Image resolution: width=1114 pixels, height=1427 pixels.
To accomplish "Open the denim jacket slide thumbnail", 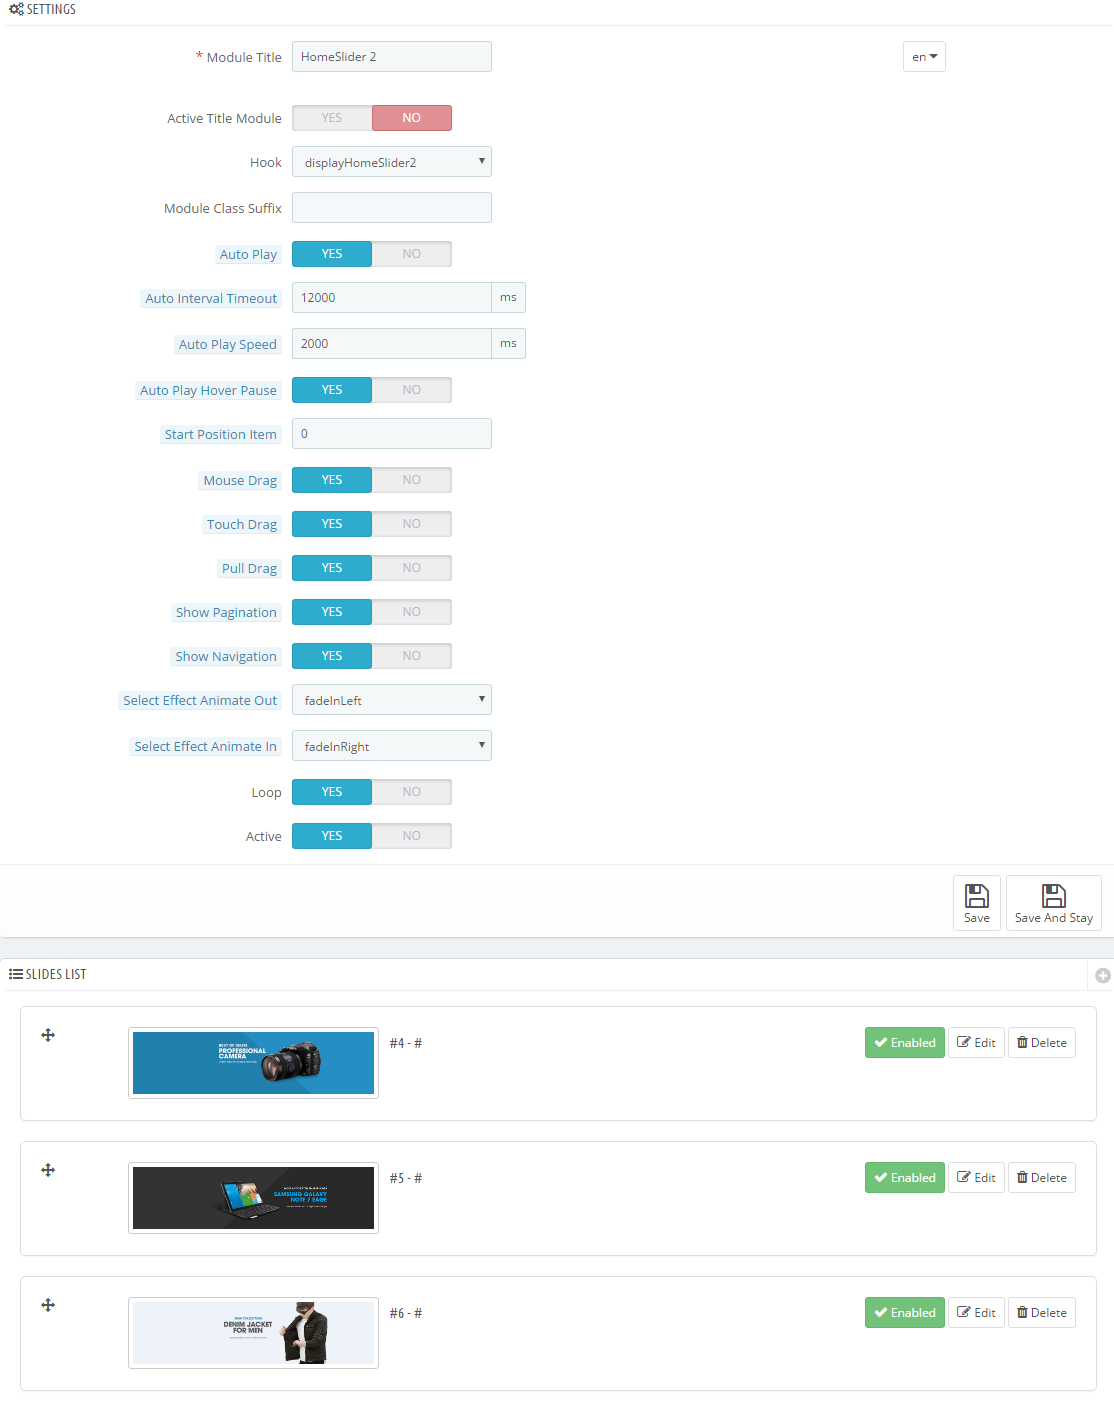I will tap(253, 1333).
